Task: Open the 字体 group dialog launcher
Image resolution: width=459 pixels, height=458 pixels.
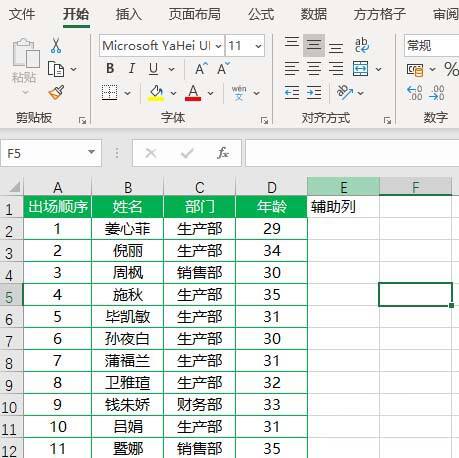Action: [264, 121]
